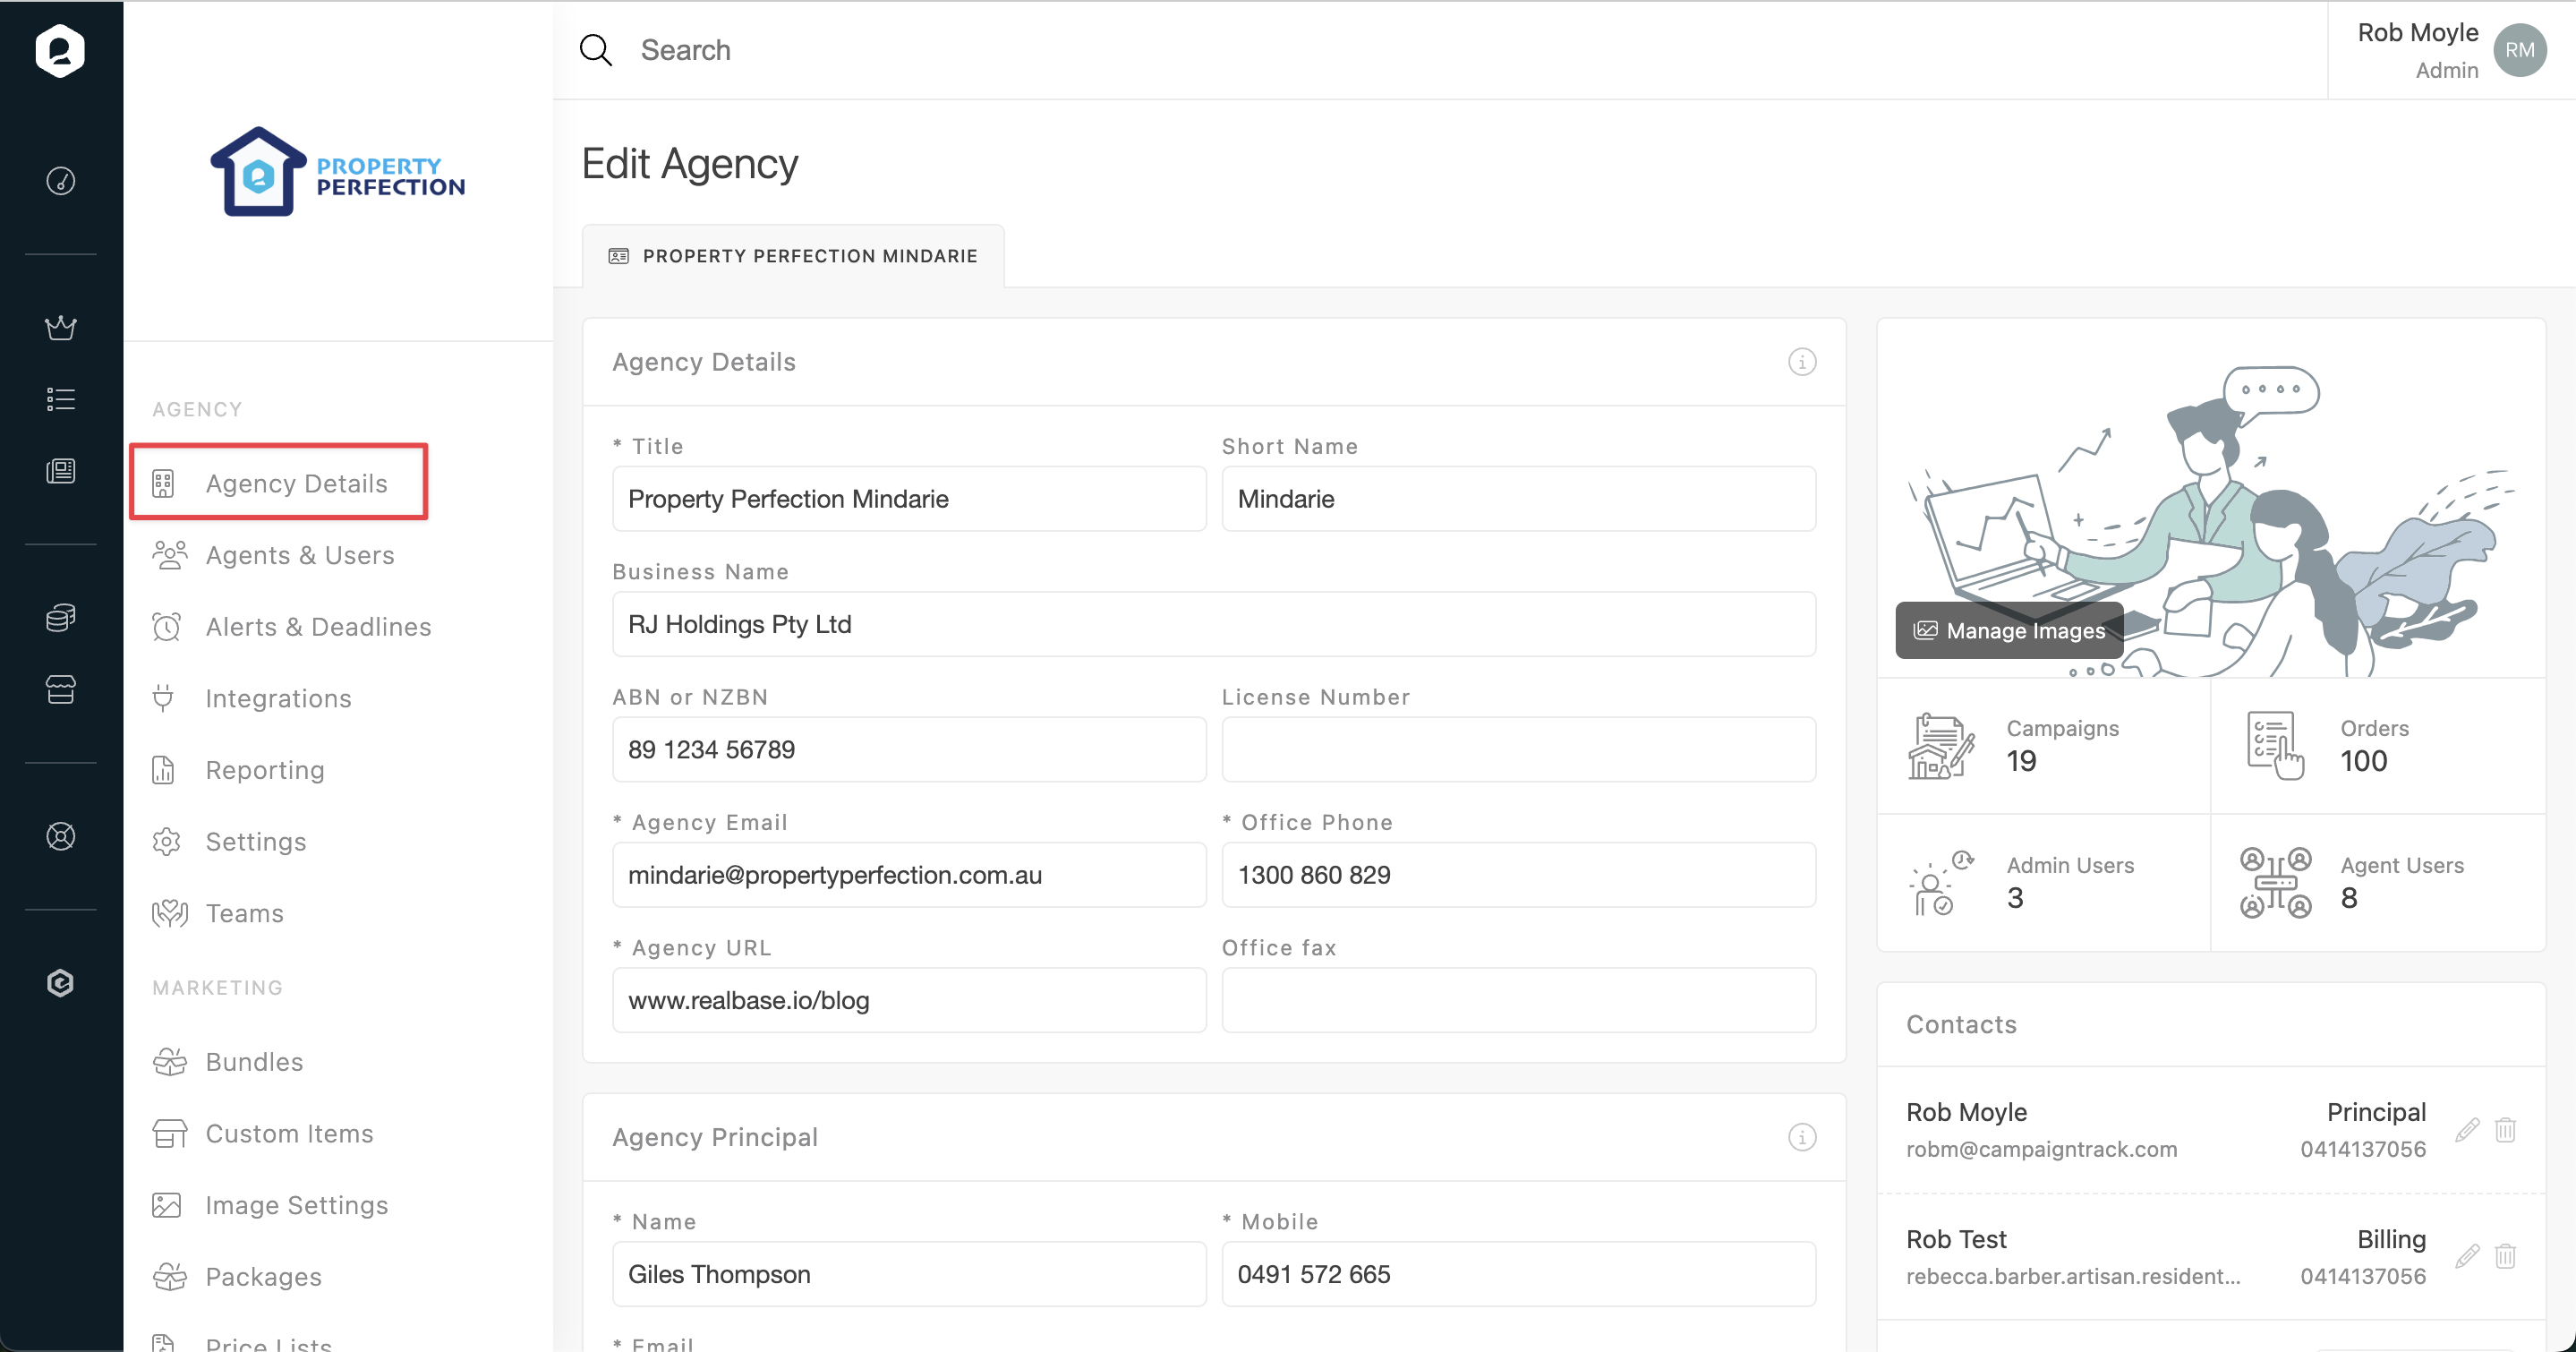Open the storefront icon in dark sidebar

coord(61,689)
